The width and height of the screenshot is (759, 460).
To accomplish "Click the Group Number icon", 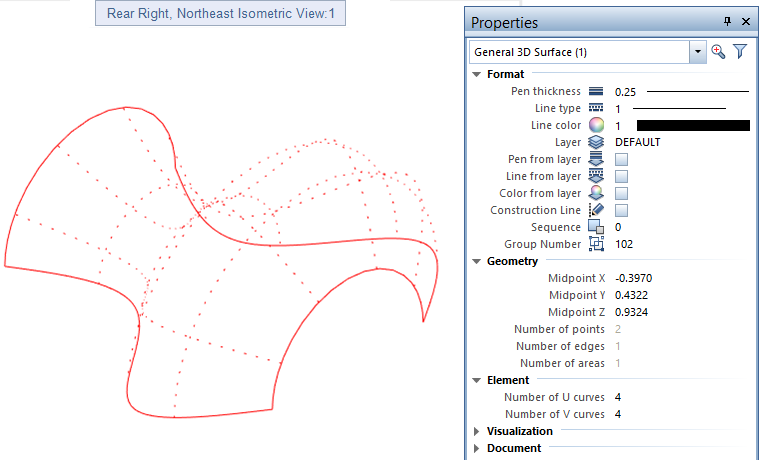I will tap(596, 244).
